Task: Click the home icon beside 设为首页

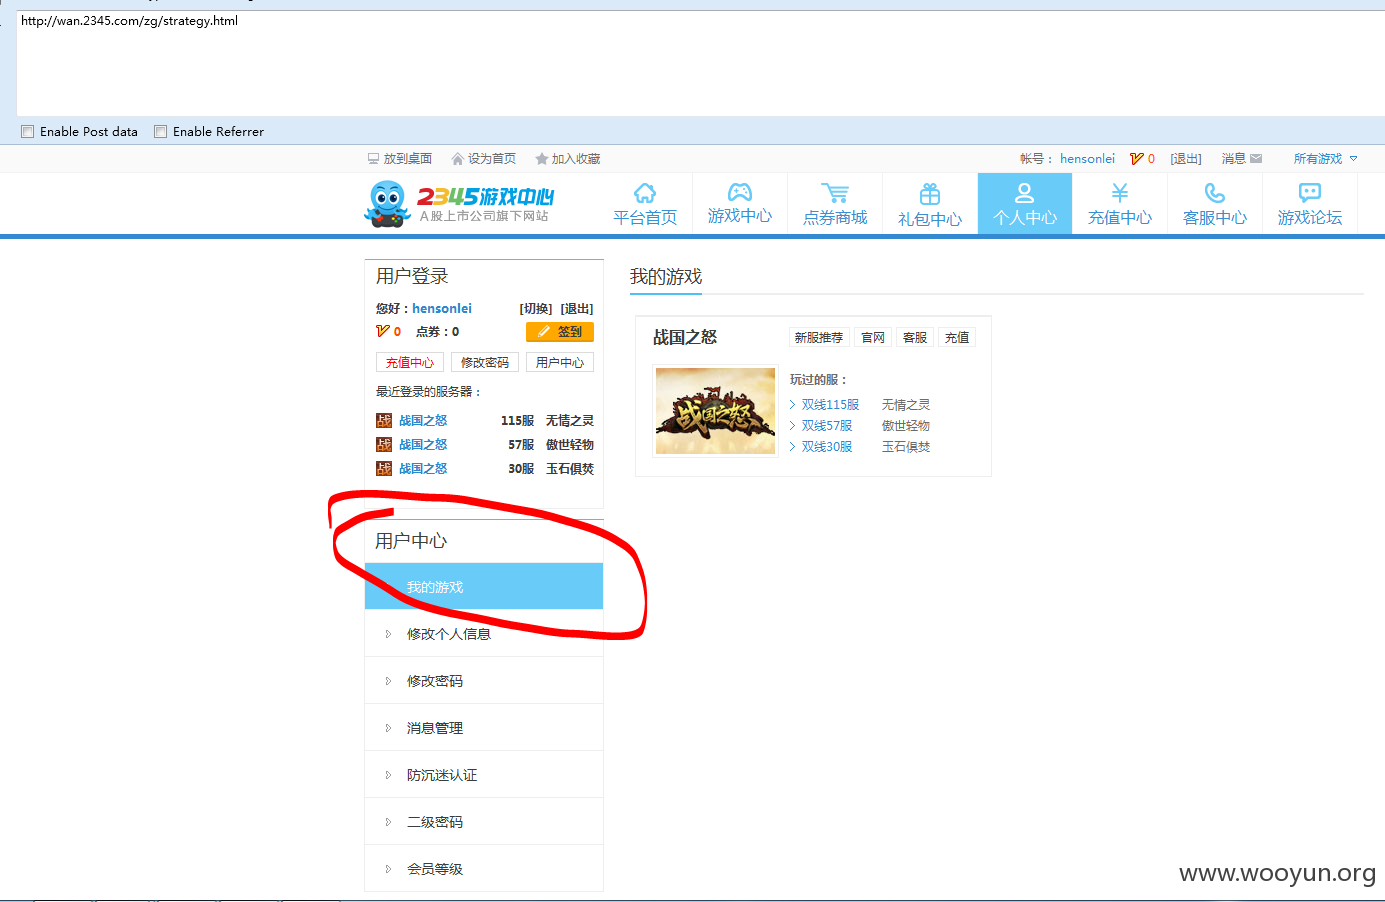Action: coord(458,159)
